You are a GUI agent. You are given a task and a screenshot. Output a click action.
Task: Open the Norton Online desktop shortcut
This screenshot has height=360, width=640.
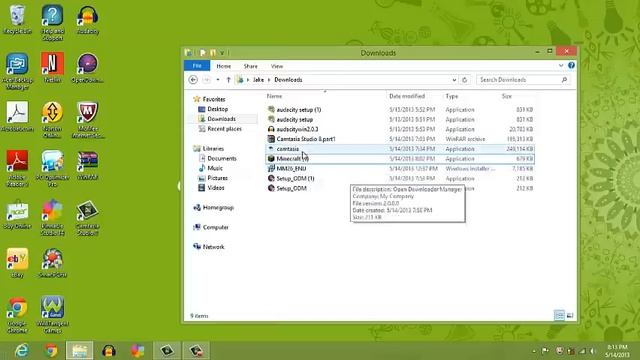click(52, 120)
